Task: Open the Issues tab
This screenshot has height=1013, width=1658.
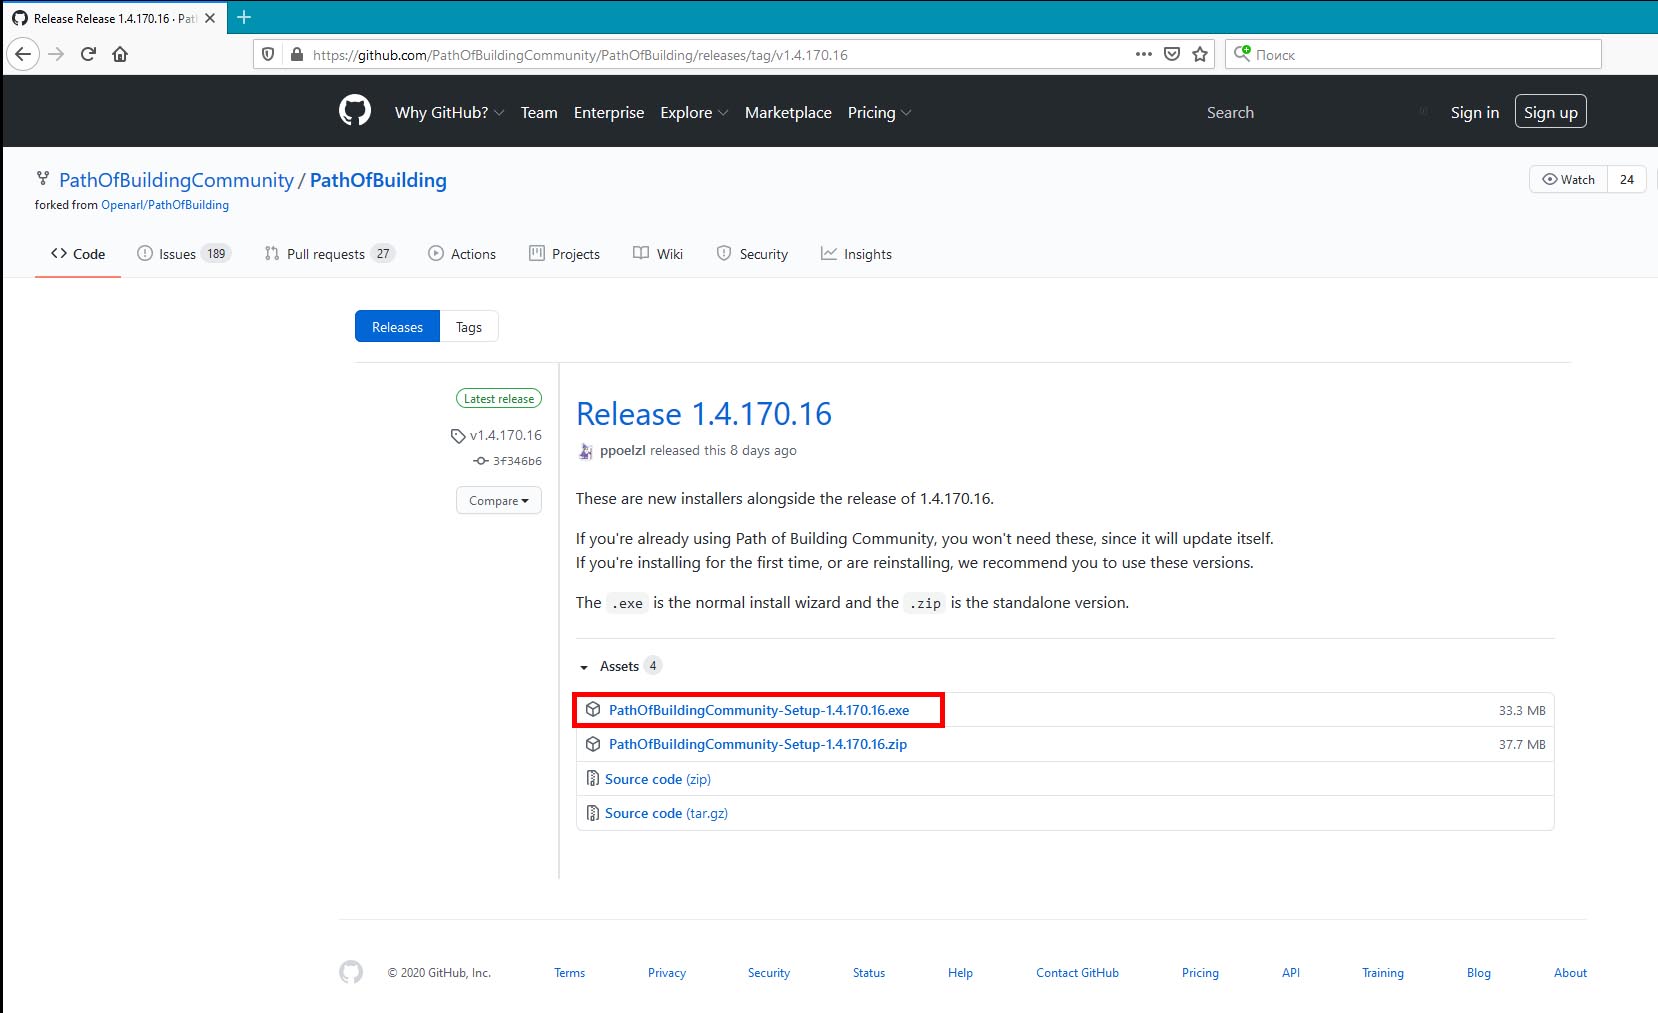Action: 184,254
